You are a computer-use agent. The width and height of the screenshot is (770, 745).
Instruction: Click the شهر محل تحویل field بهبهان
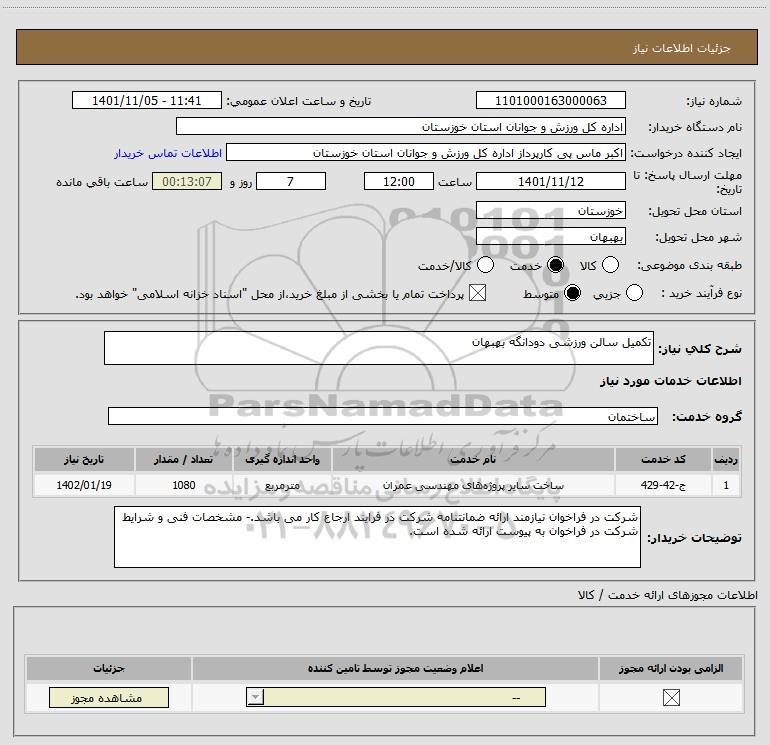click(x=550, y=237)
